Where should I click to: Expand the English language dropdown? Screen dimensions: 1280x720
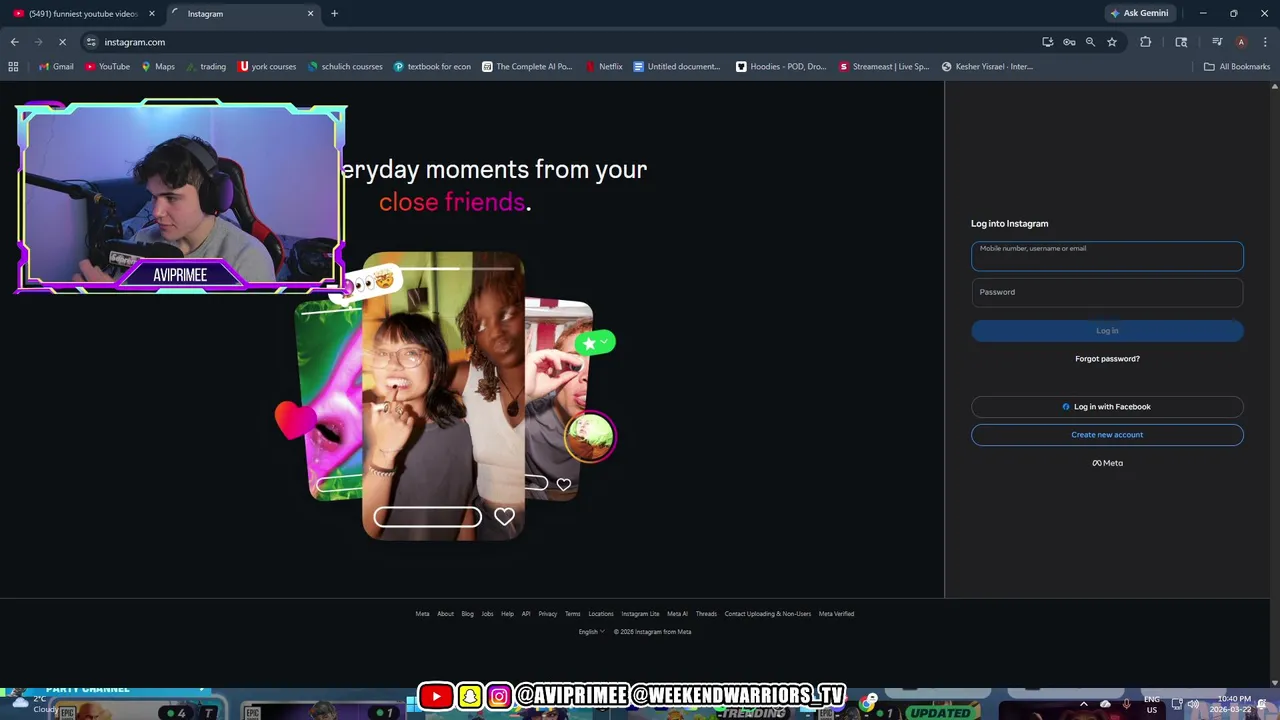coord(591,632)
